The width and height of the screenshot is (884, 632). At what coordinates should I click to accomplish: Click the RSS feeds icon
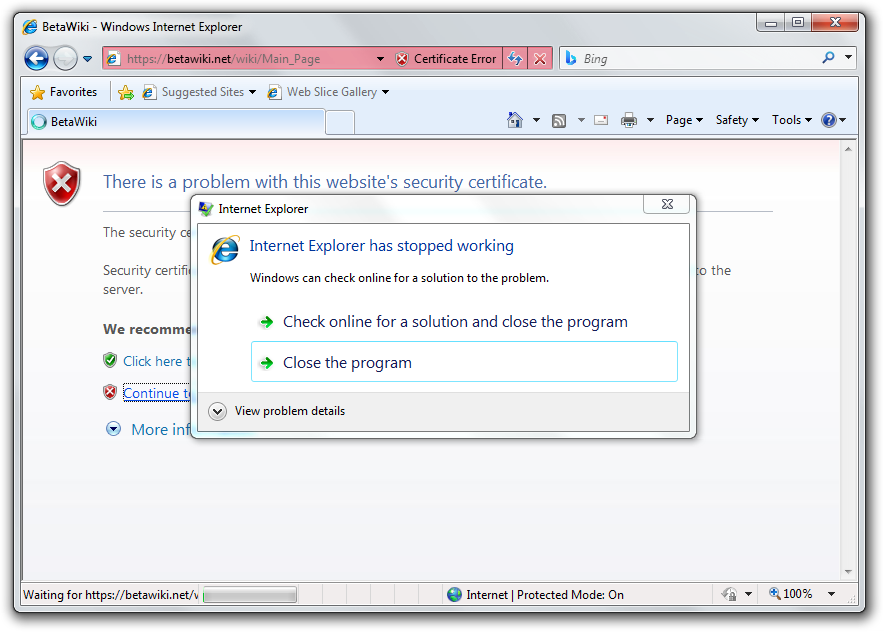point(559,121)
